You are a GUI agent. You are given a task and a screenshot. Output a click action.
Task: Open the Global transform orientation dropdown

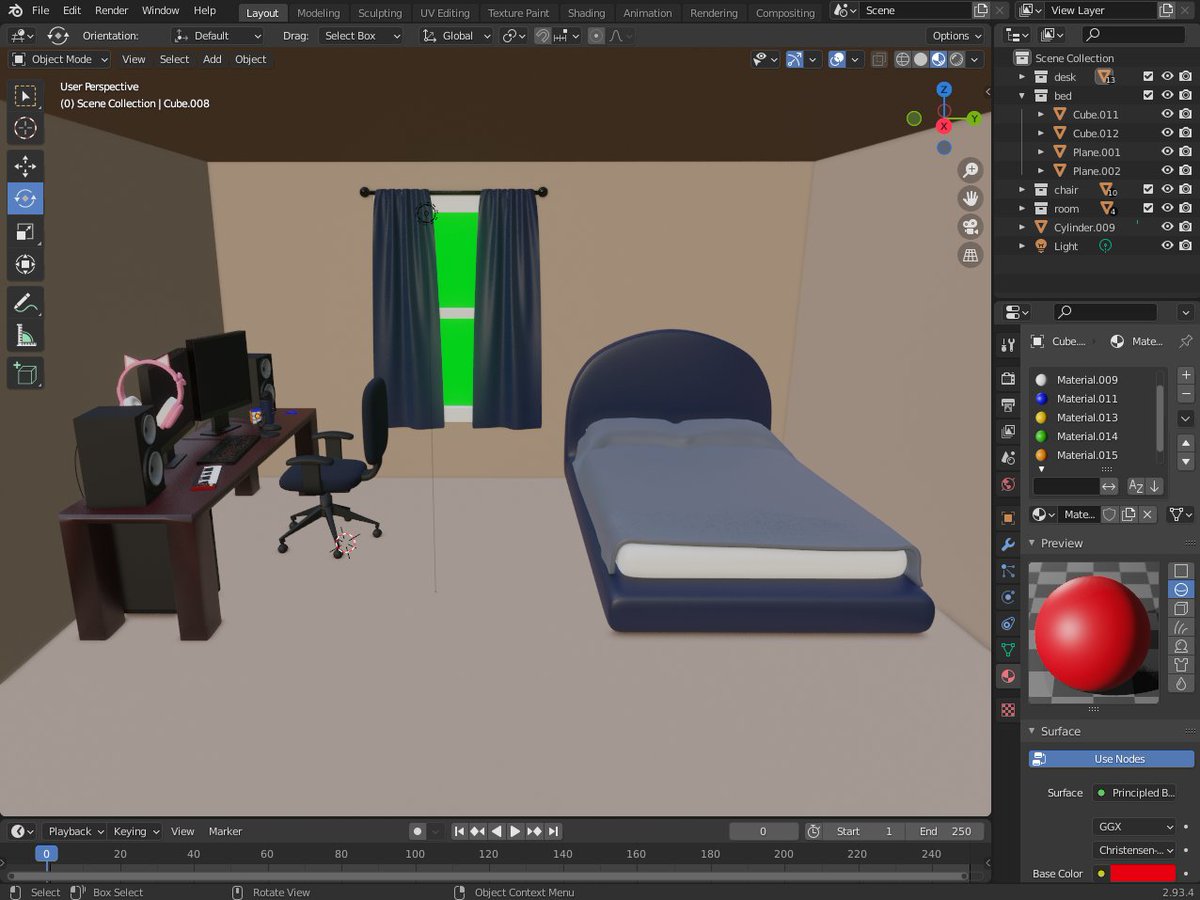coord(456,35)
